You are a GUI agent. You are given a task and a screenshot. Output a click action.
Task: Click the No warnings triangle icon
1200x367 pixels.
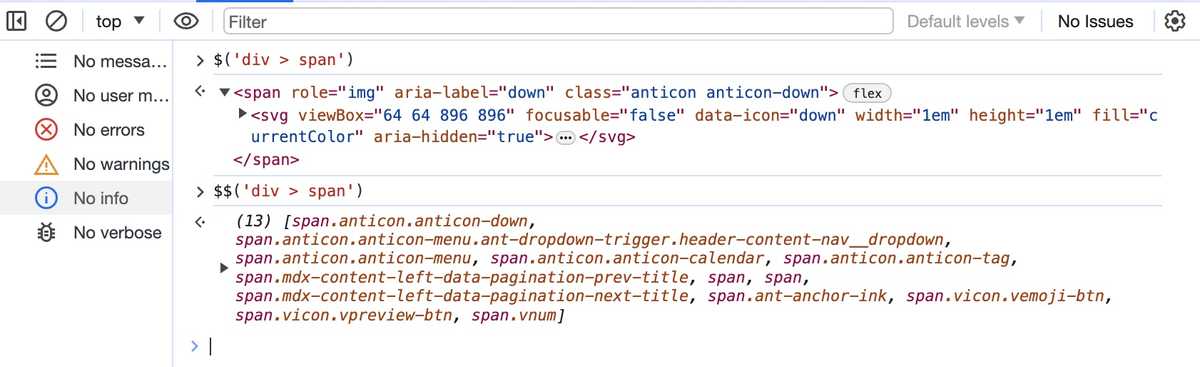(x=46, y=164)
